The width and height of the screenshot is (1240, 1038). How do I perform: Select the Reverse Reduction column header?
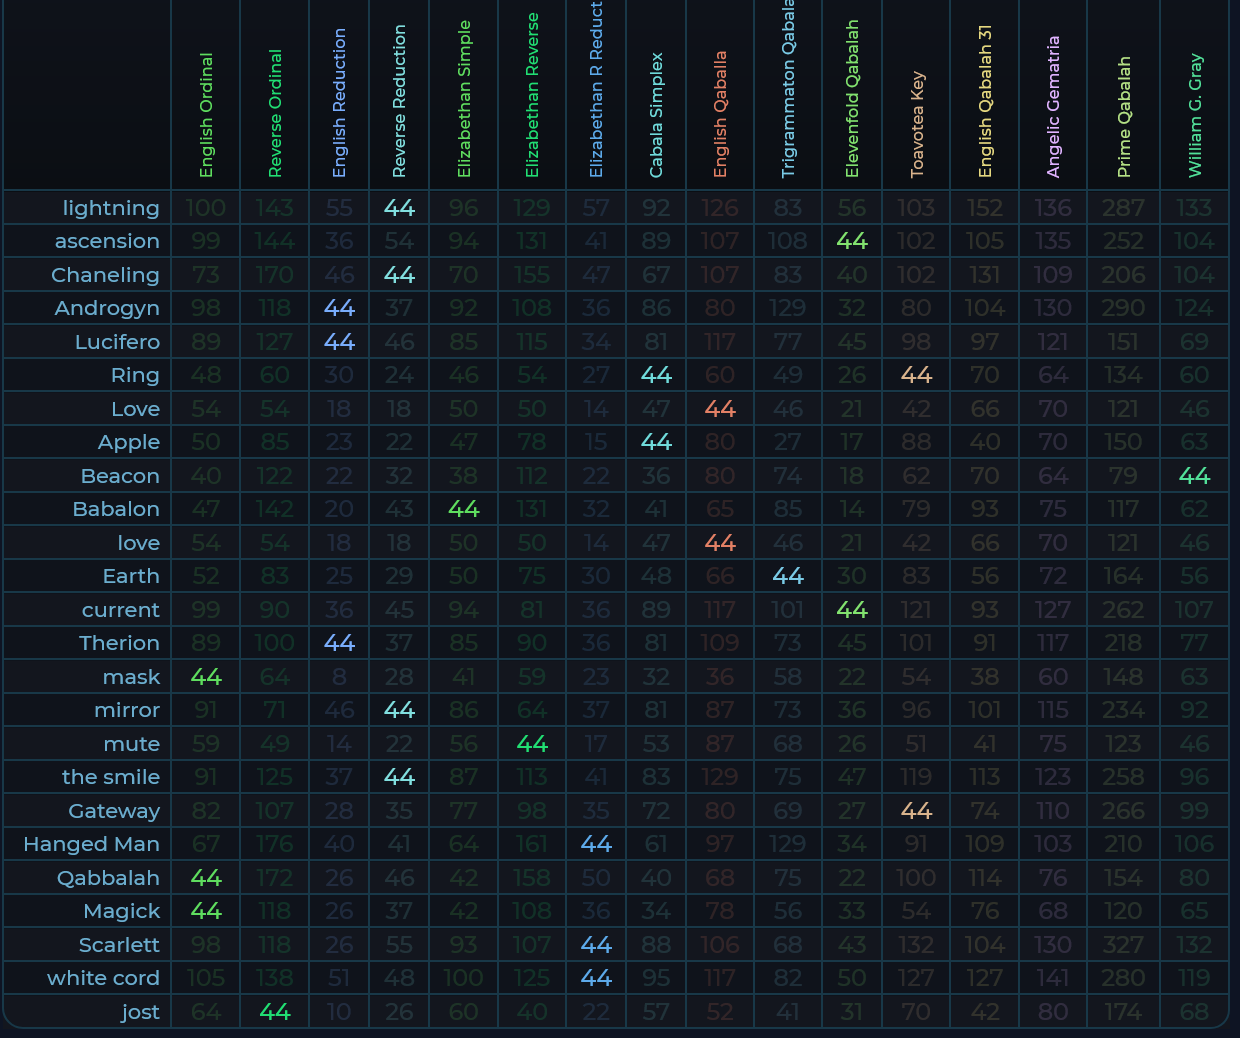coord(399,102)
